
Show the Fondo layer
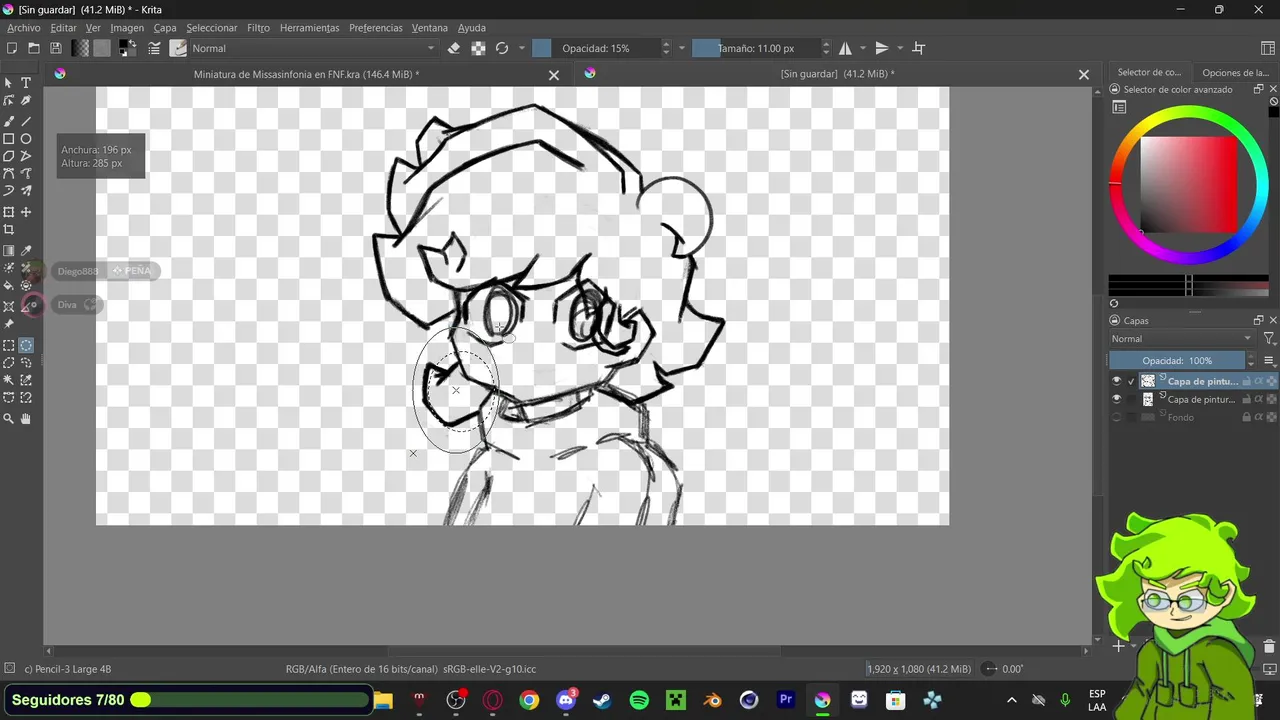tap(1117, 417)
